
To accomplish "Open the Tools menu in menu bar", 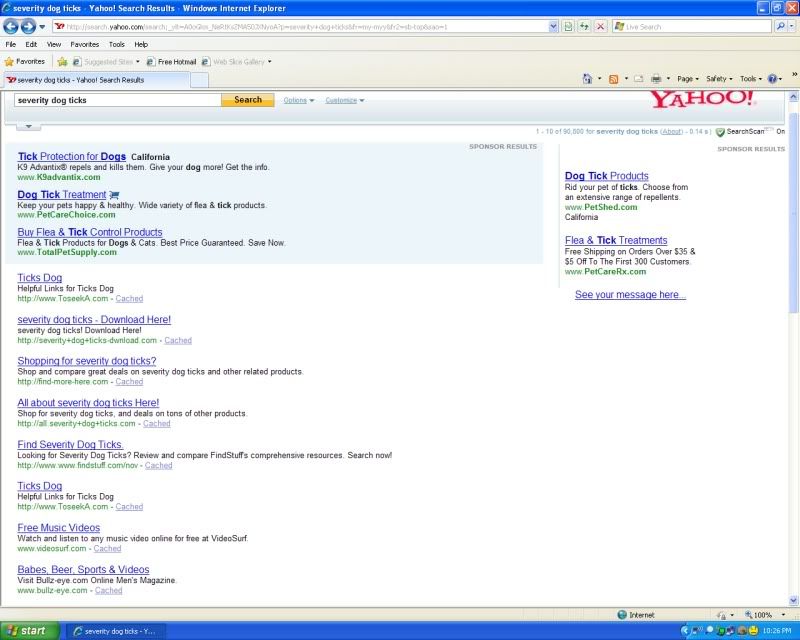I will coord(117,44).
